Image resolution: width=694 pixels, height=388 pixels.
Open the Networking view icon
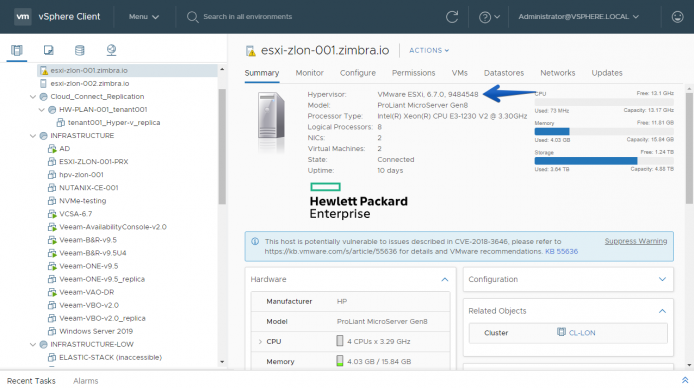(x=111, y=50)
